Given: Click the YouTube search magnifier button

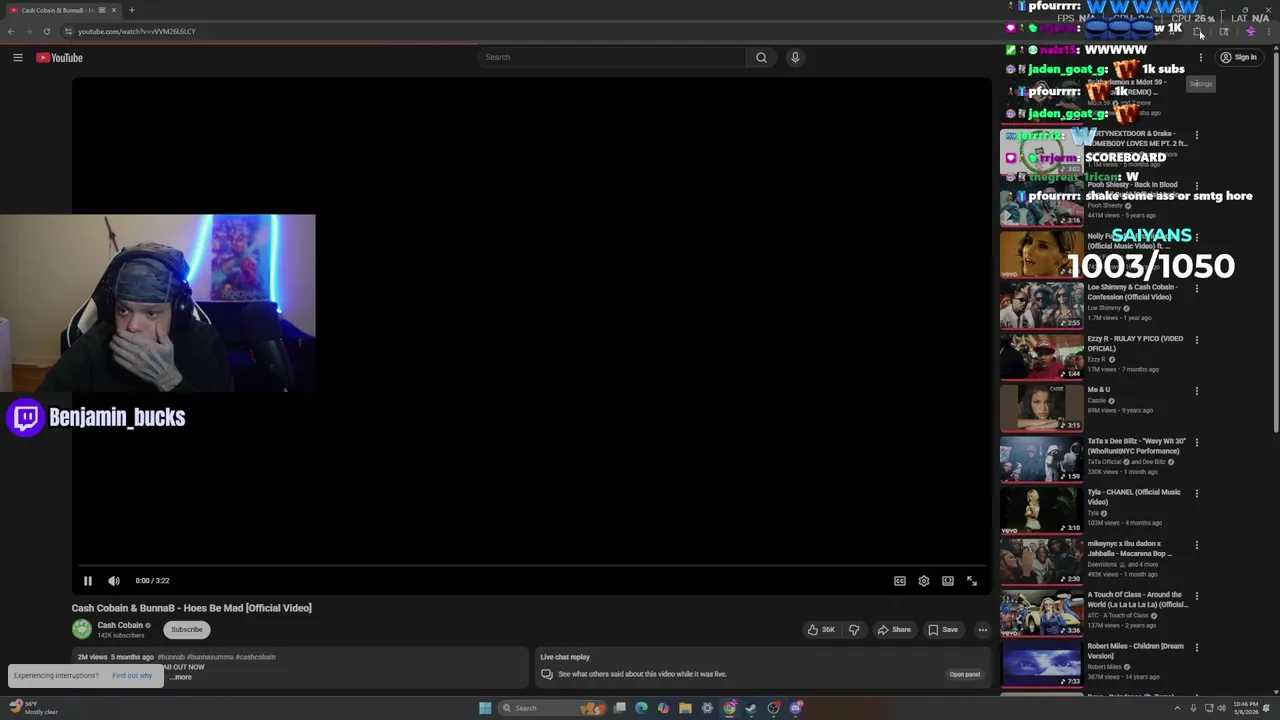Looking at the screenshot, I should pyautogui.click(x=761, y=57).
